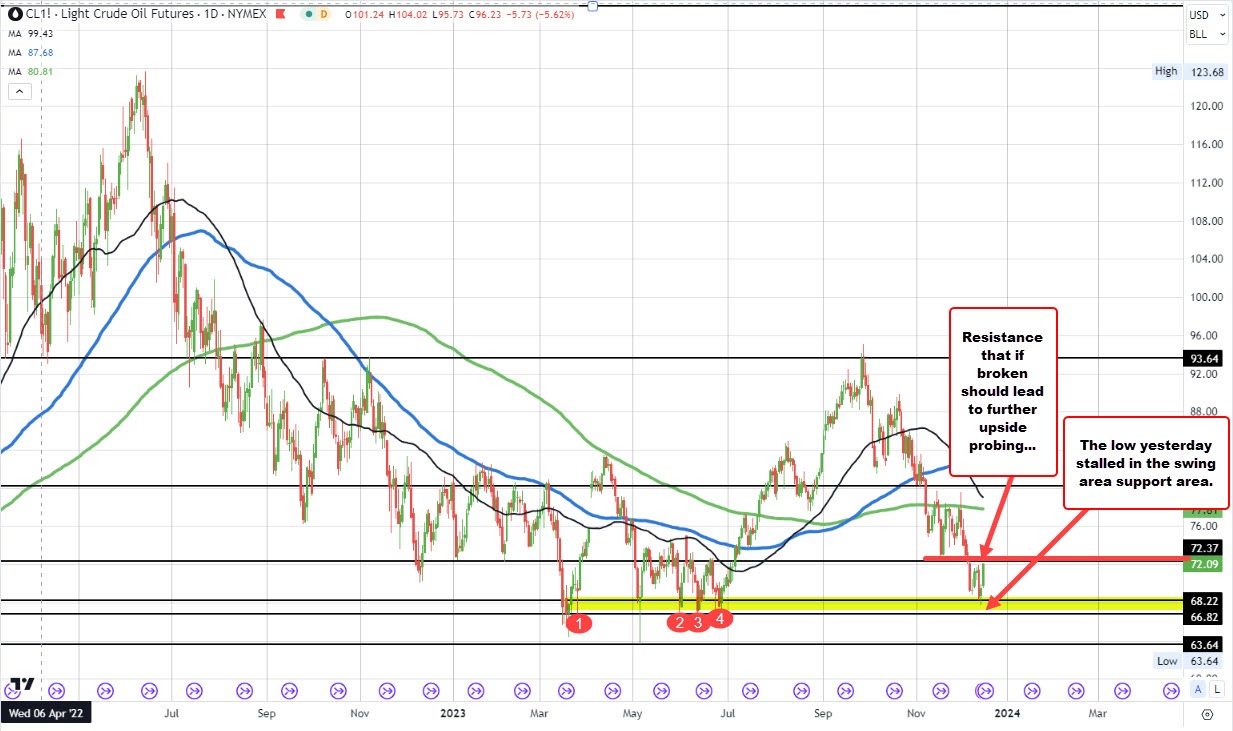Click the 2023 label on the time axis
The image size is (1233, 731).
point(452,714)
